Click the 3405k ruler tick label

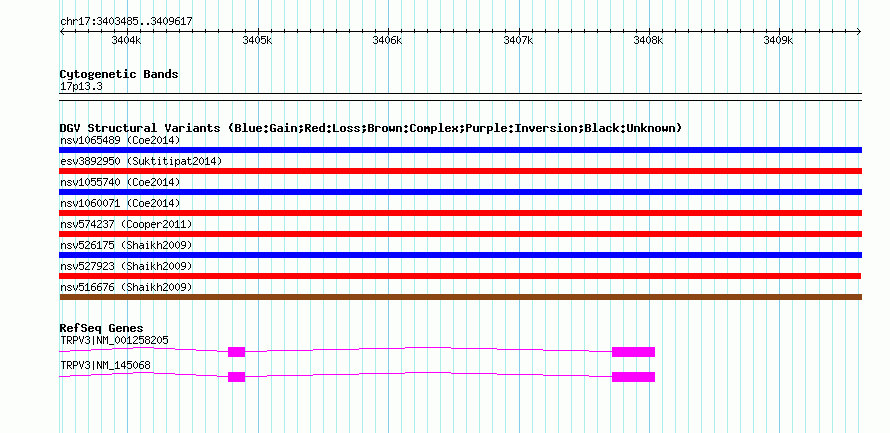(257, 41)
